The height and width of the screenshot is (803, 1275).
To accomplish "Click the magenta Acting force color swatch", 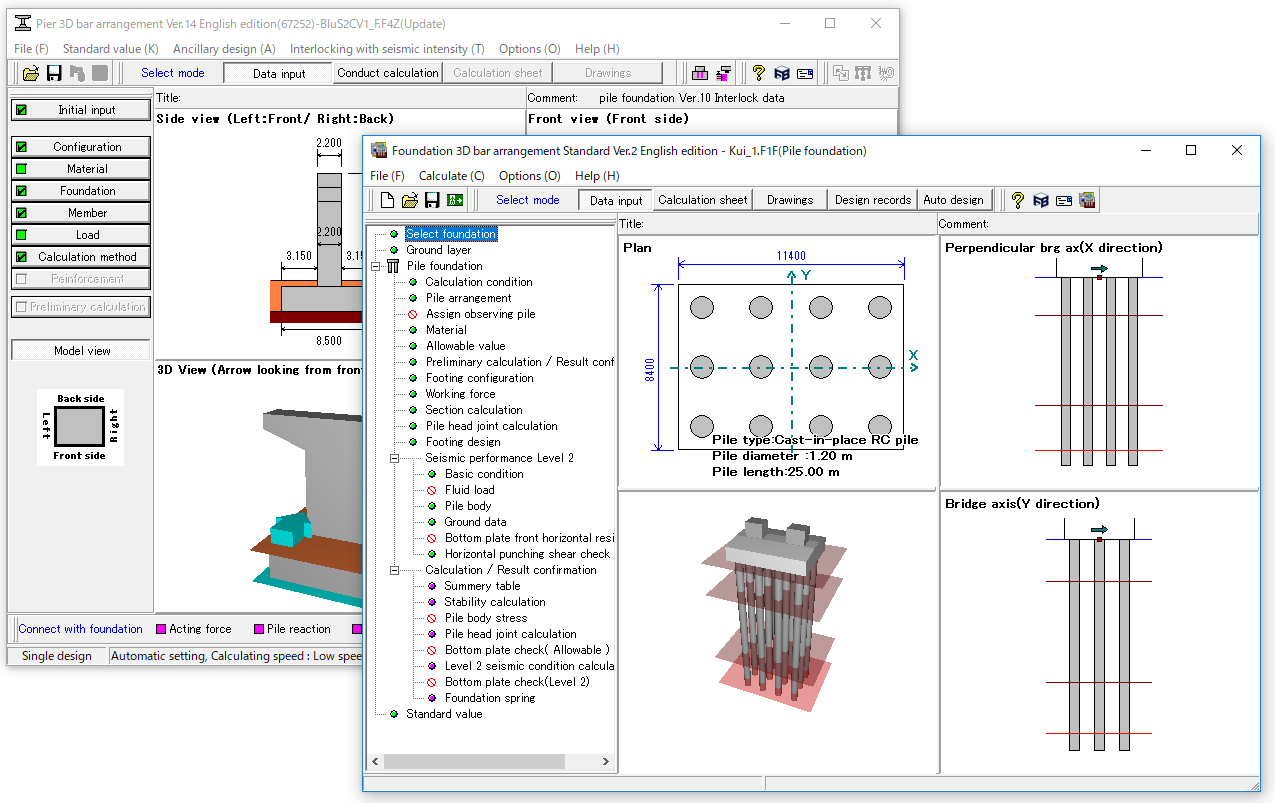I will (161, 629).
